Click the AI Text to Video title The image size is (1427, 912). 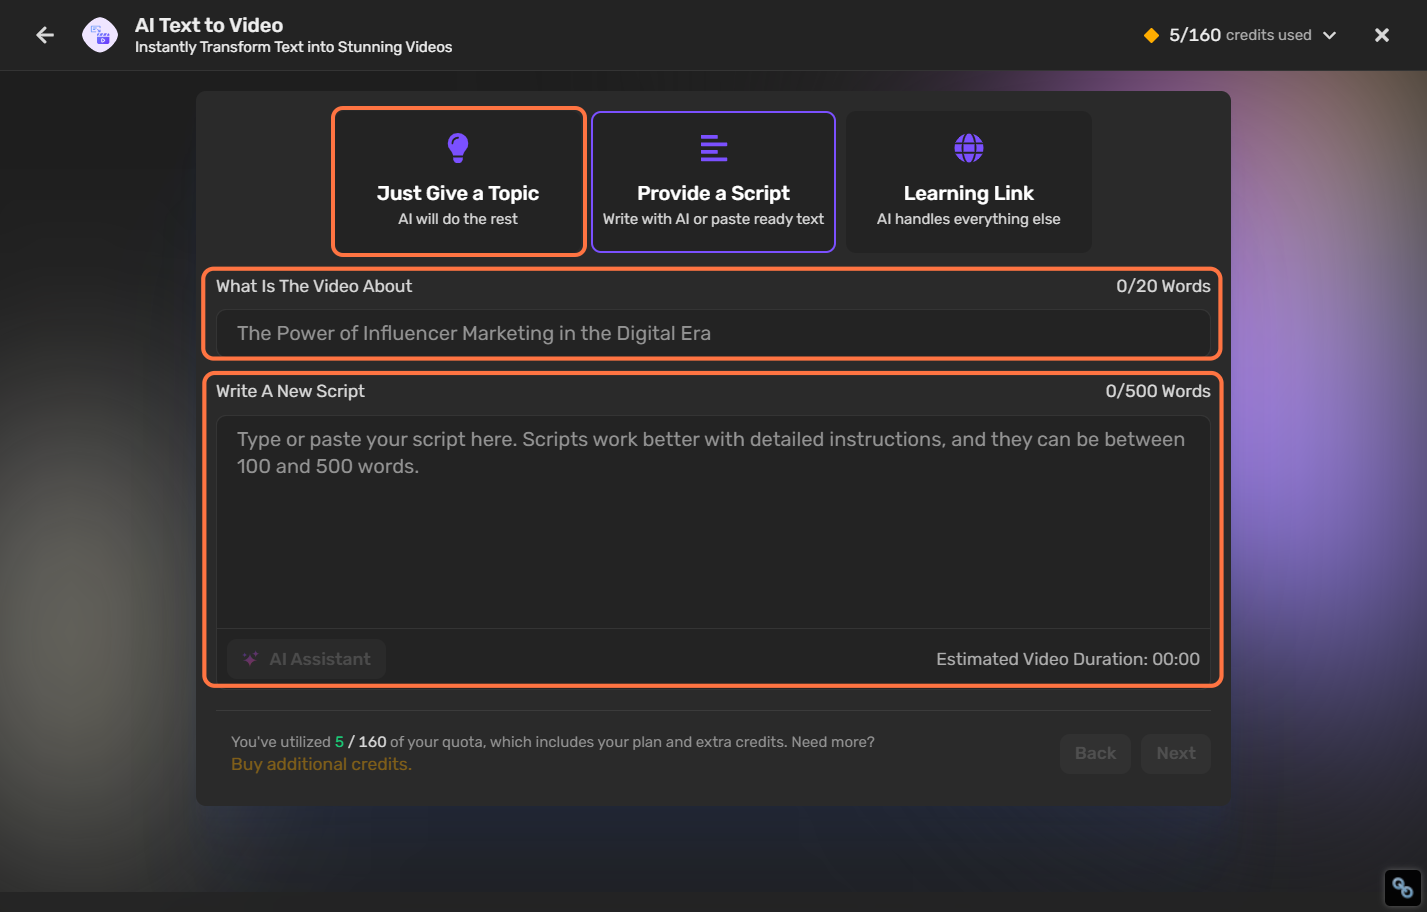pyautogui.click(x=209, y=25)
